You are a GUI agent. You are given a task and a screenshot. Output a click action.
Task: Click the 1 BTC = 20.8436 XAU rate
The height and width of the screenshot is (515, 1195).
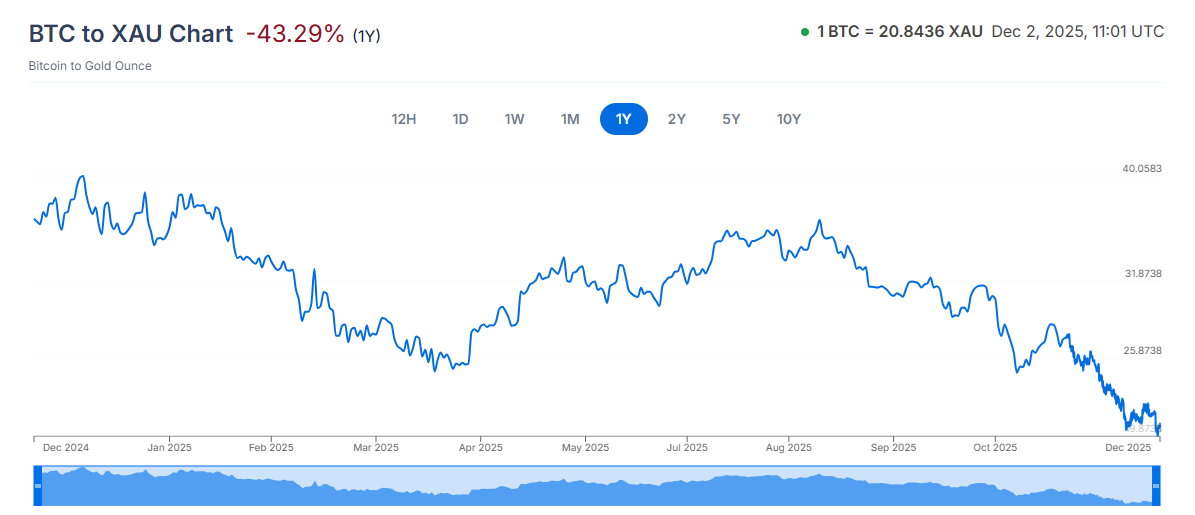coord(900,32)
